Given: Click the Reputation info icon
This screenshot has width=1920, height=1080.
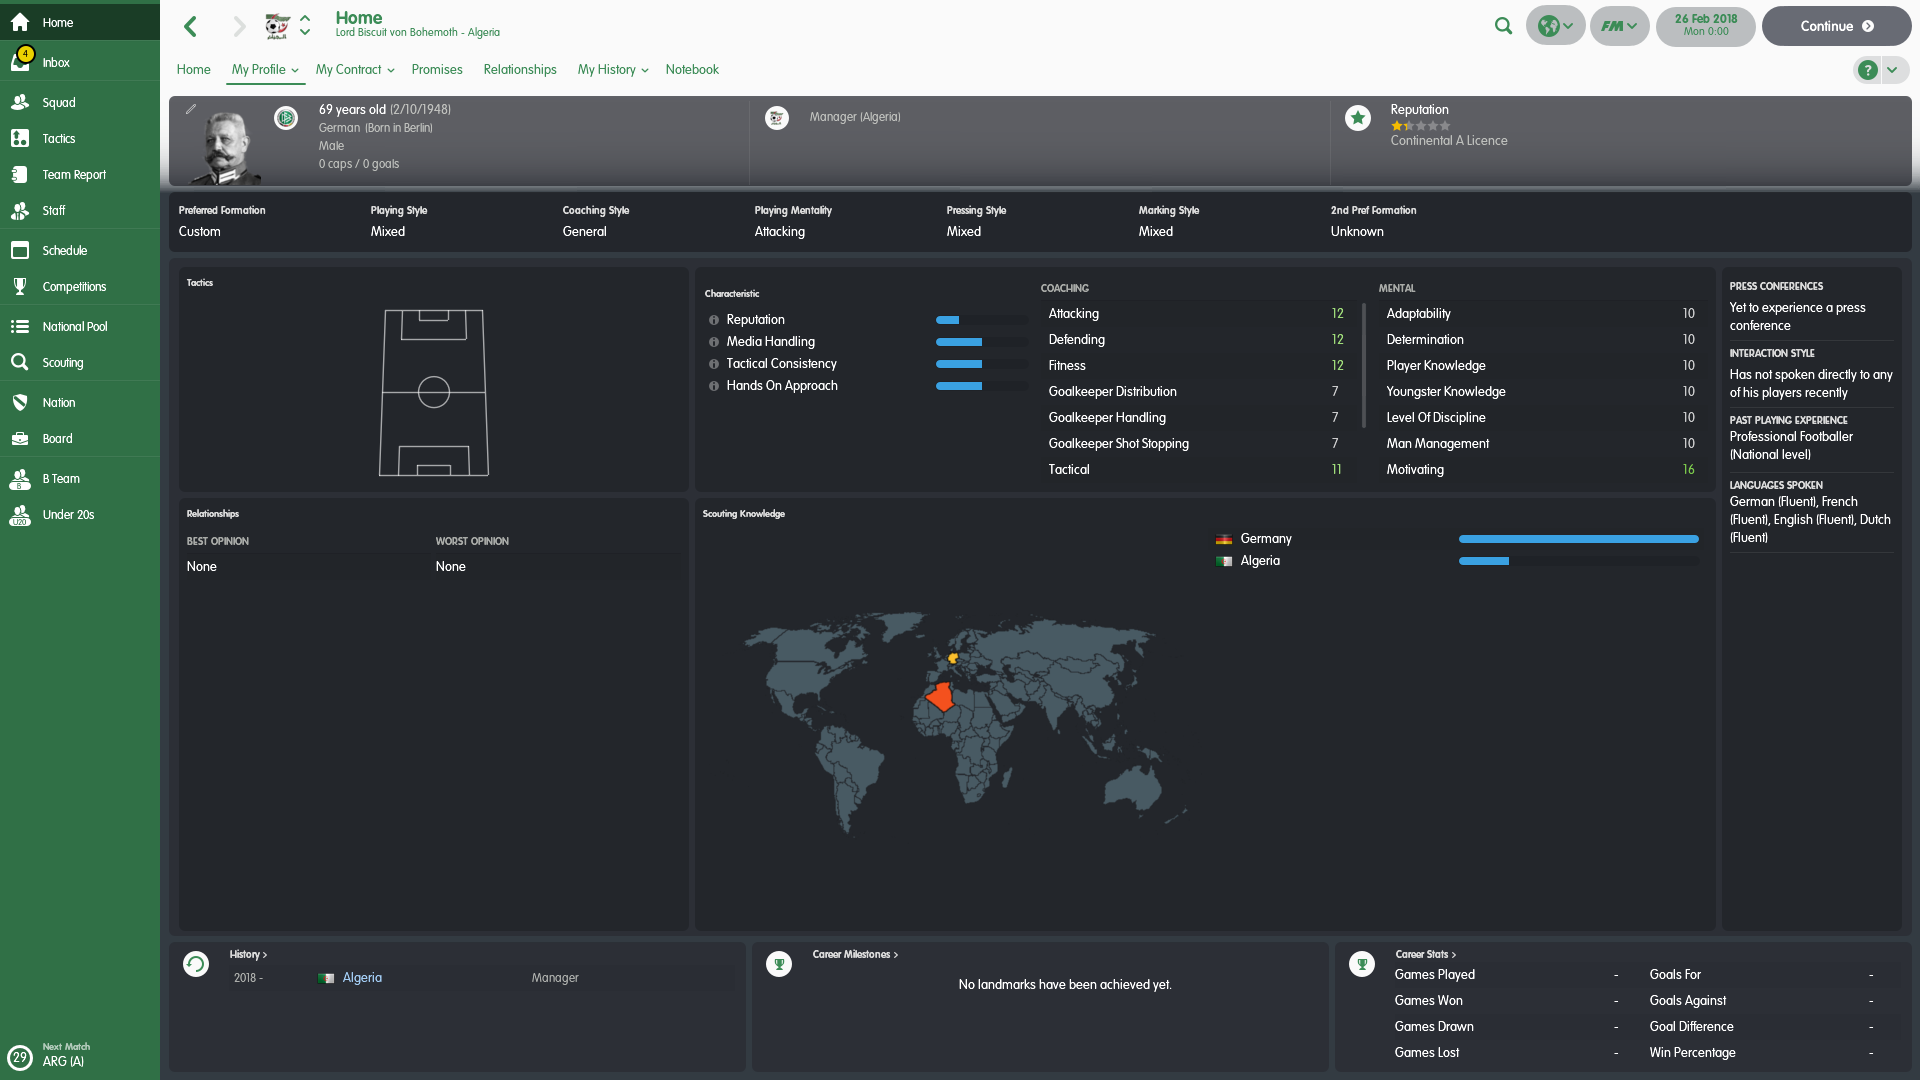Looking at the screenshot, I should point(714,320).
